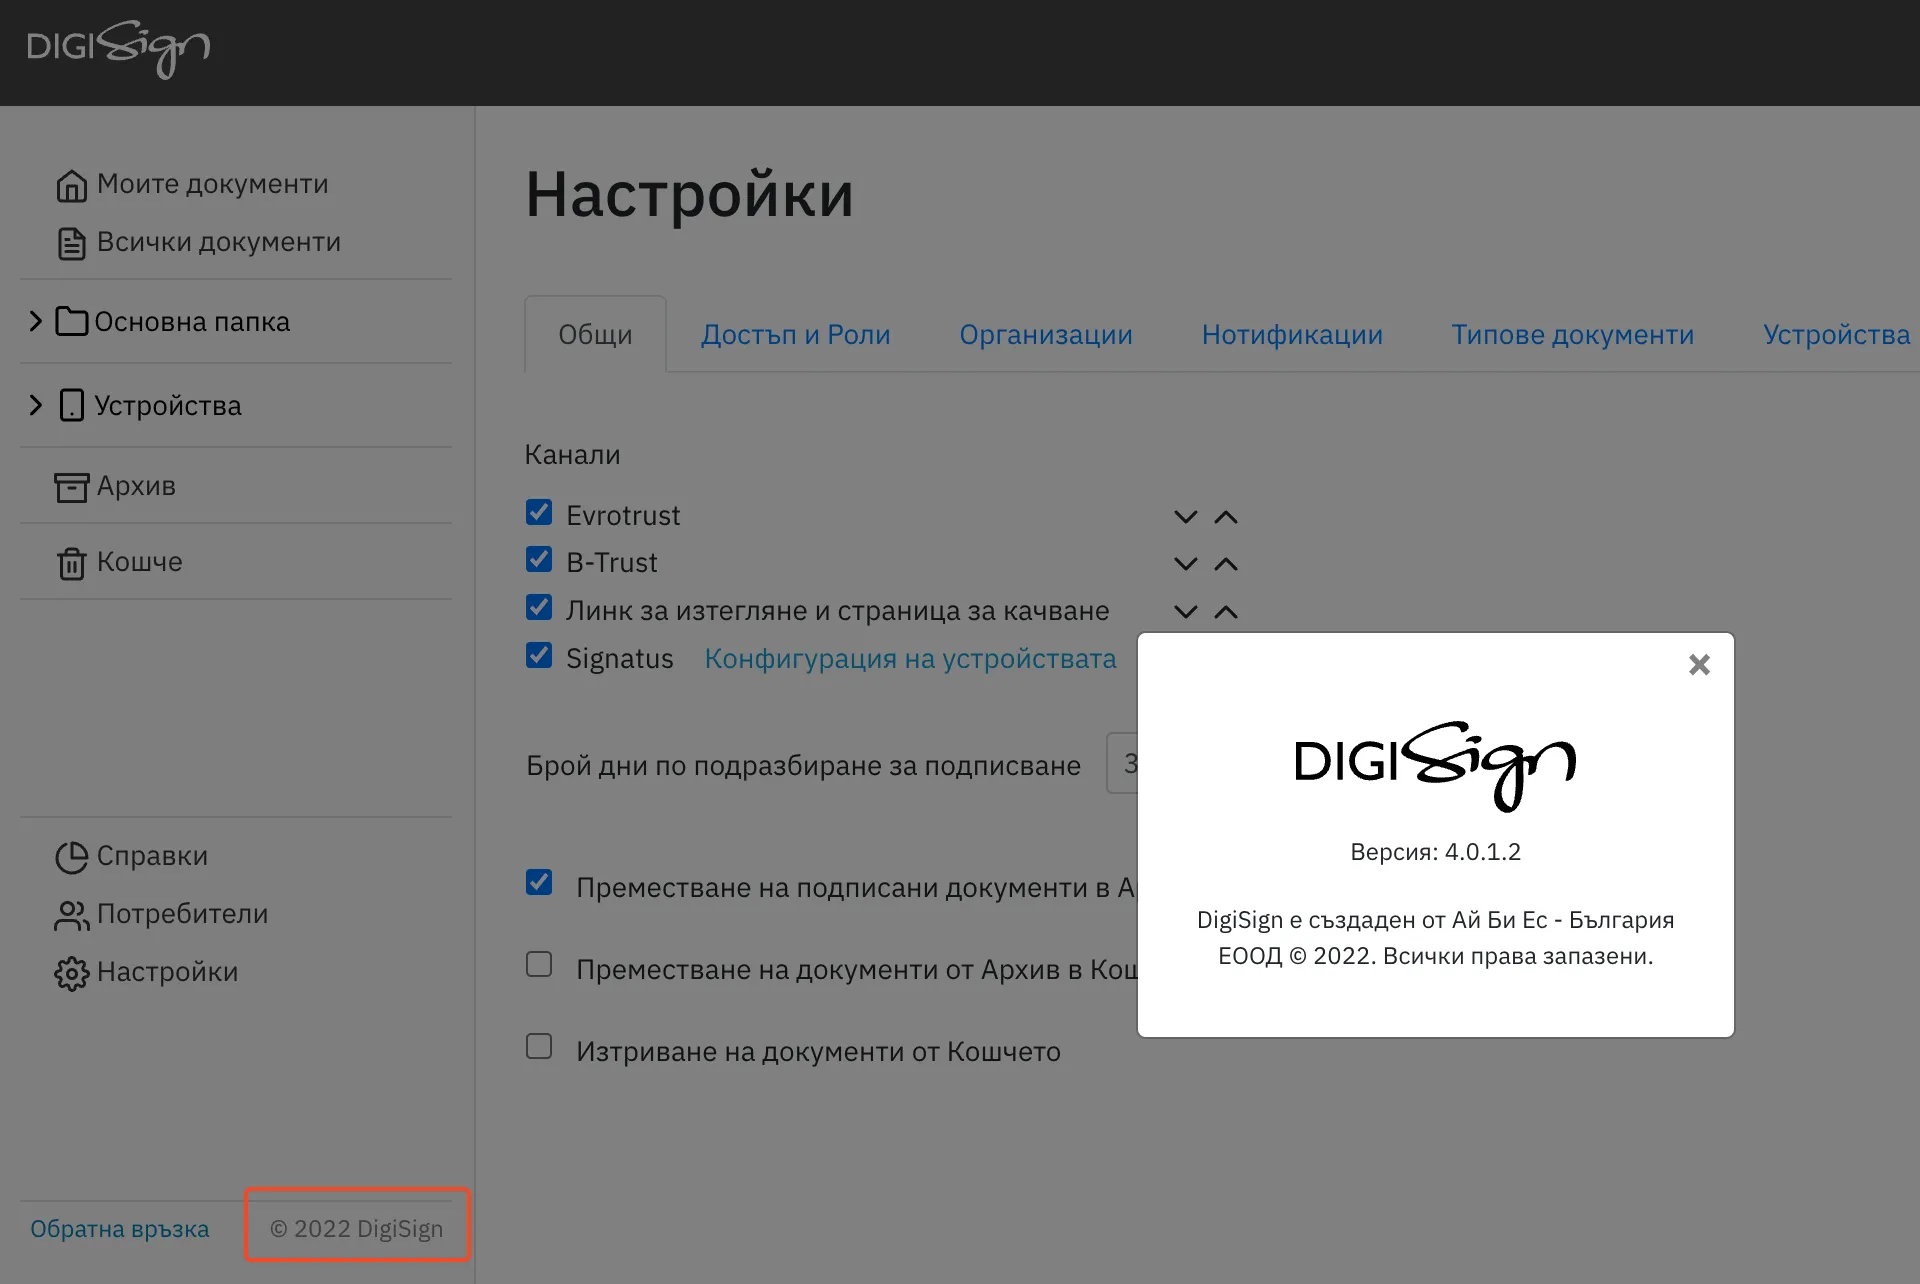Open the Типове документи tab
This screenshot has height=1284, width=1920.
click(x=1573, y=335)
